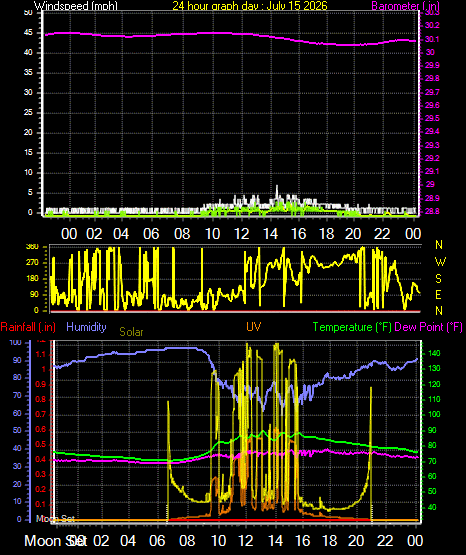Screen dimensions: 466x555
Task: Click the barometer axis value '30.1'
Action: point(432,39)
